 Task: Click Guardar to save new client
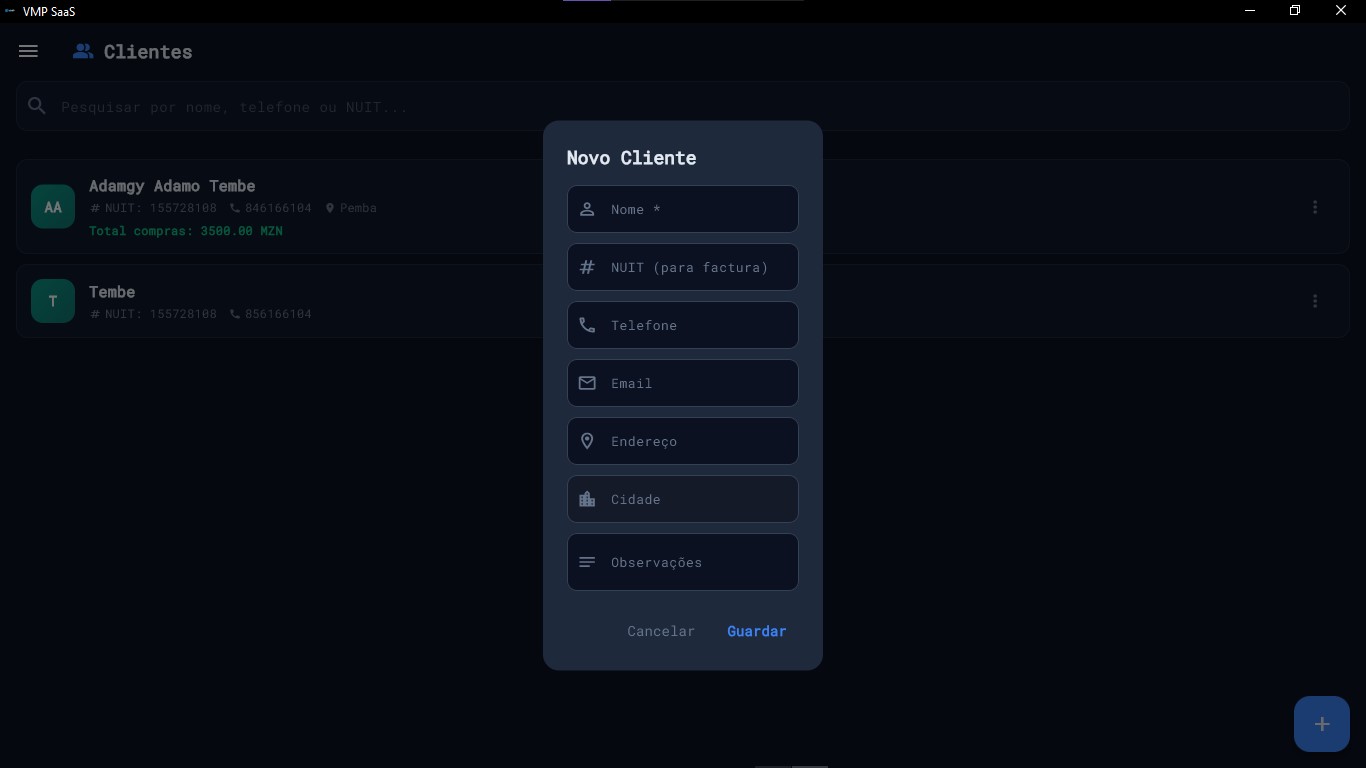point(757,631)
